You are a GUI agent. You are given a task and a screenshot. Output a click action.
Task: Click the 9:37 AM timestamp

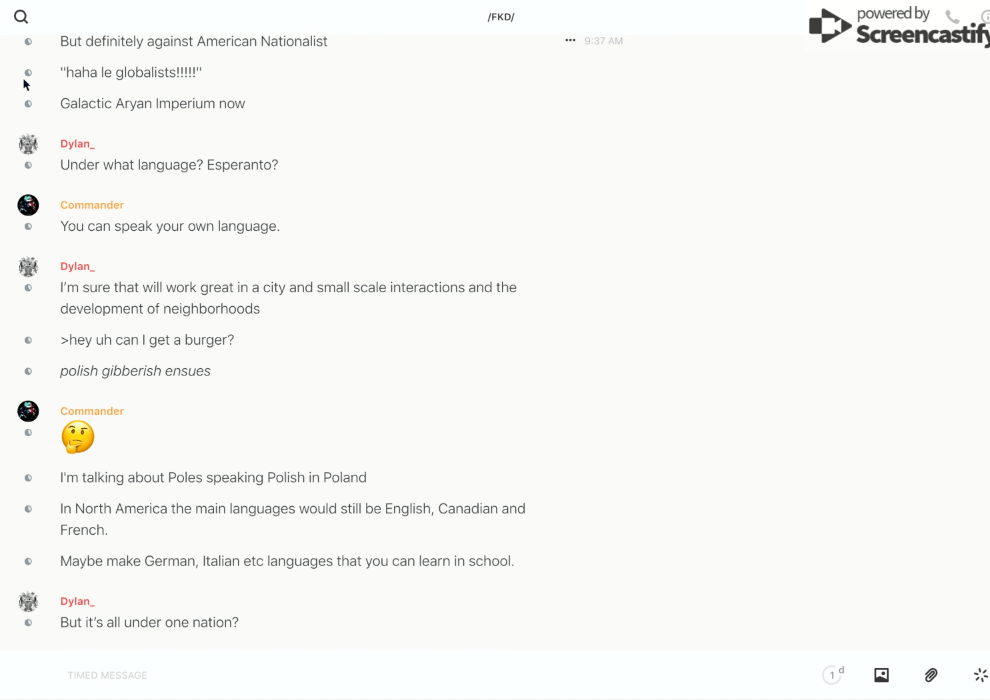[604, 41]
